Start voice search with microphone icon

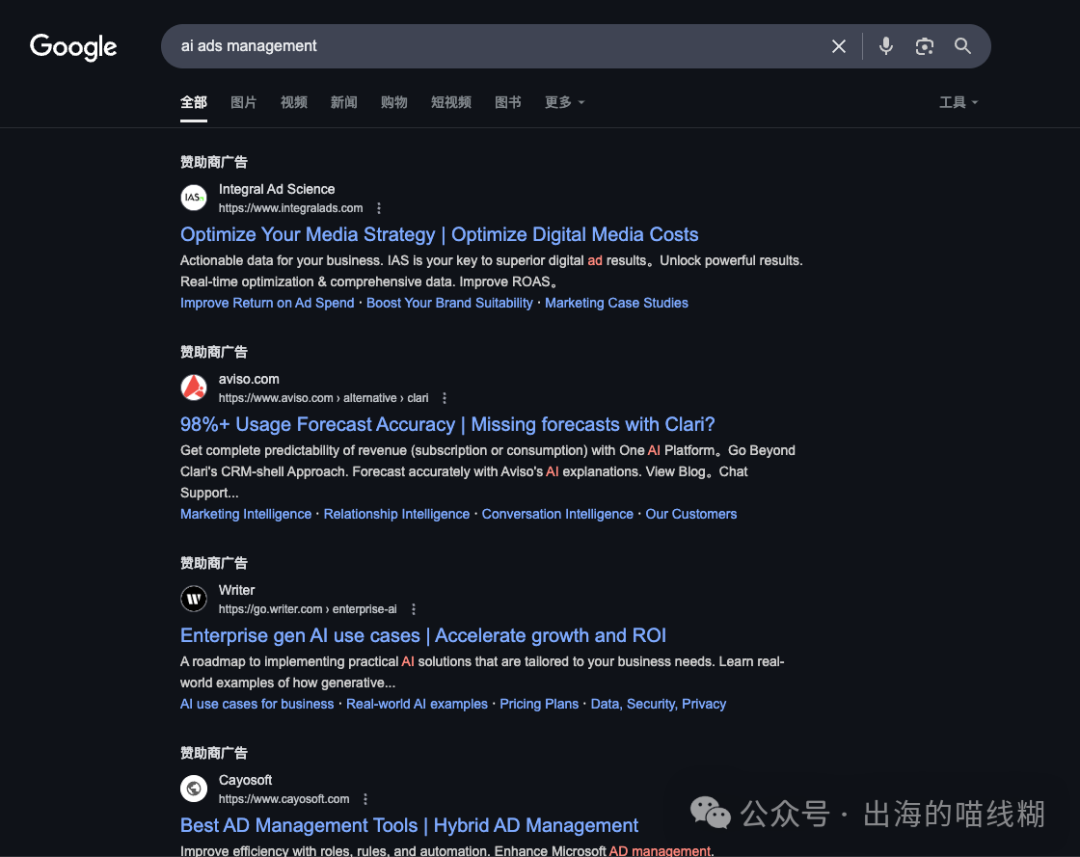click(886, 46)
